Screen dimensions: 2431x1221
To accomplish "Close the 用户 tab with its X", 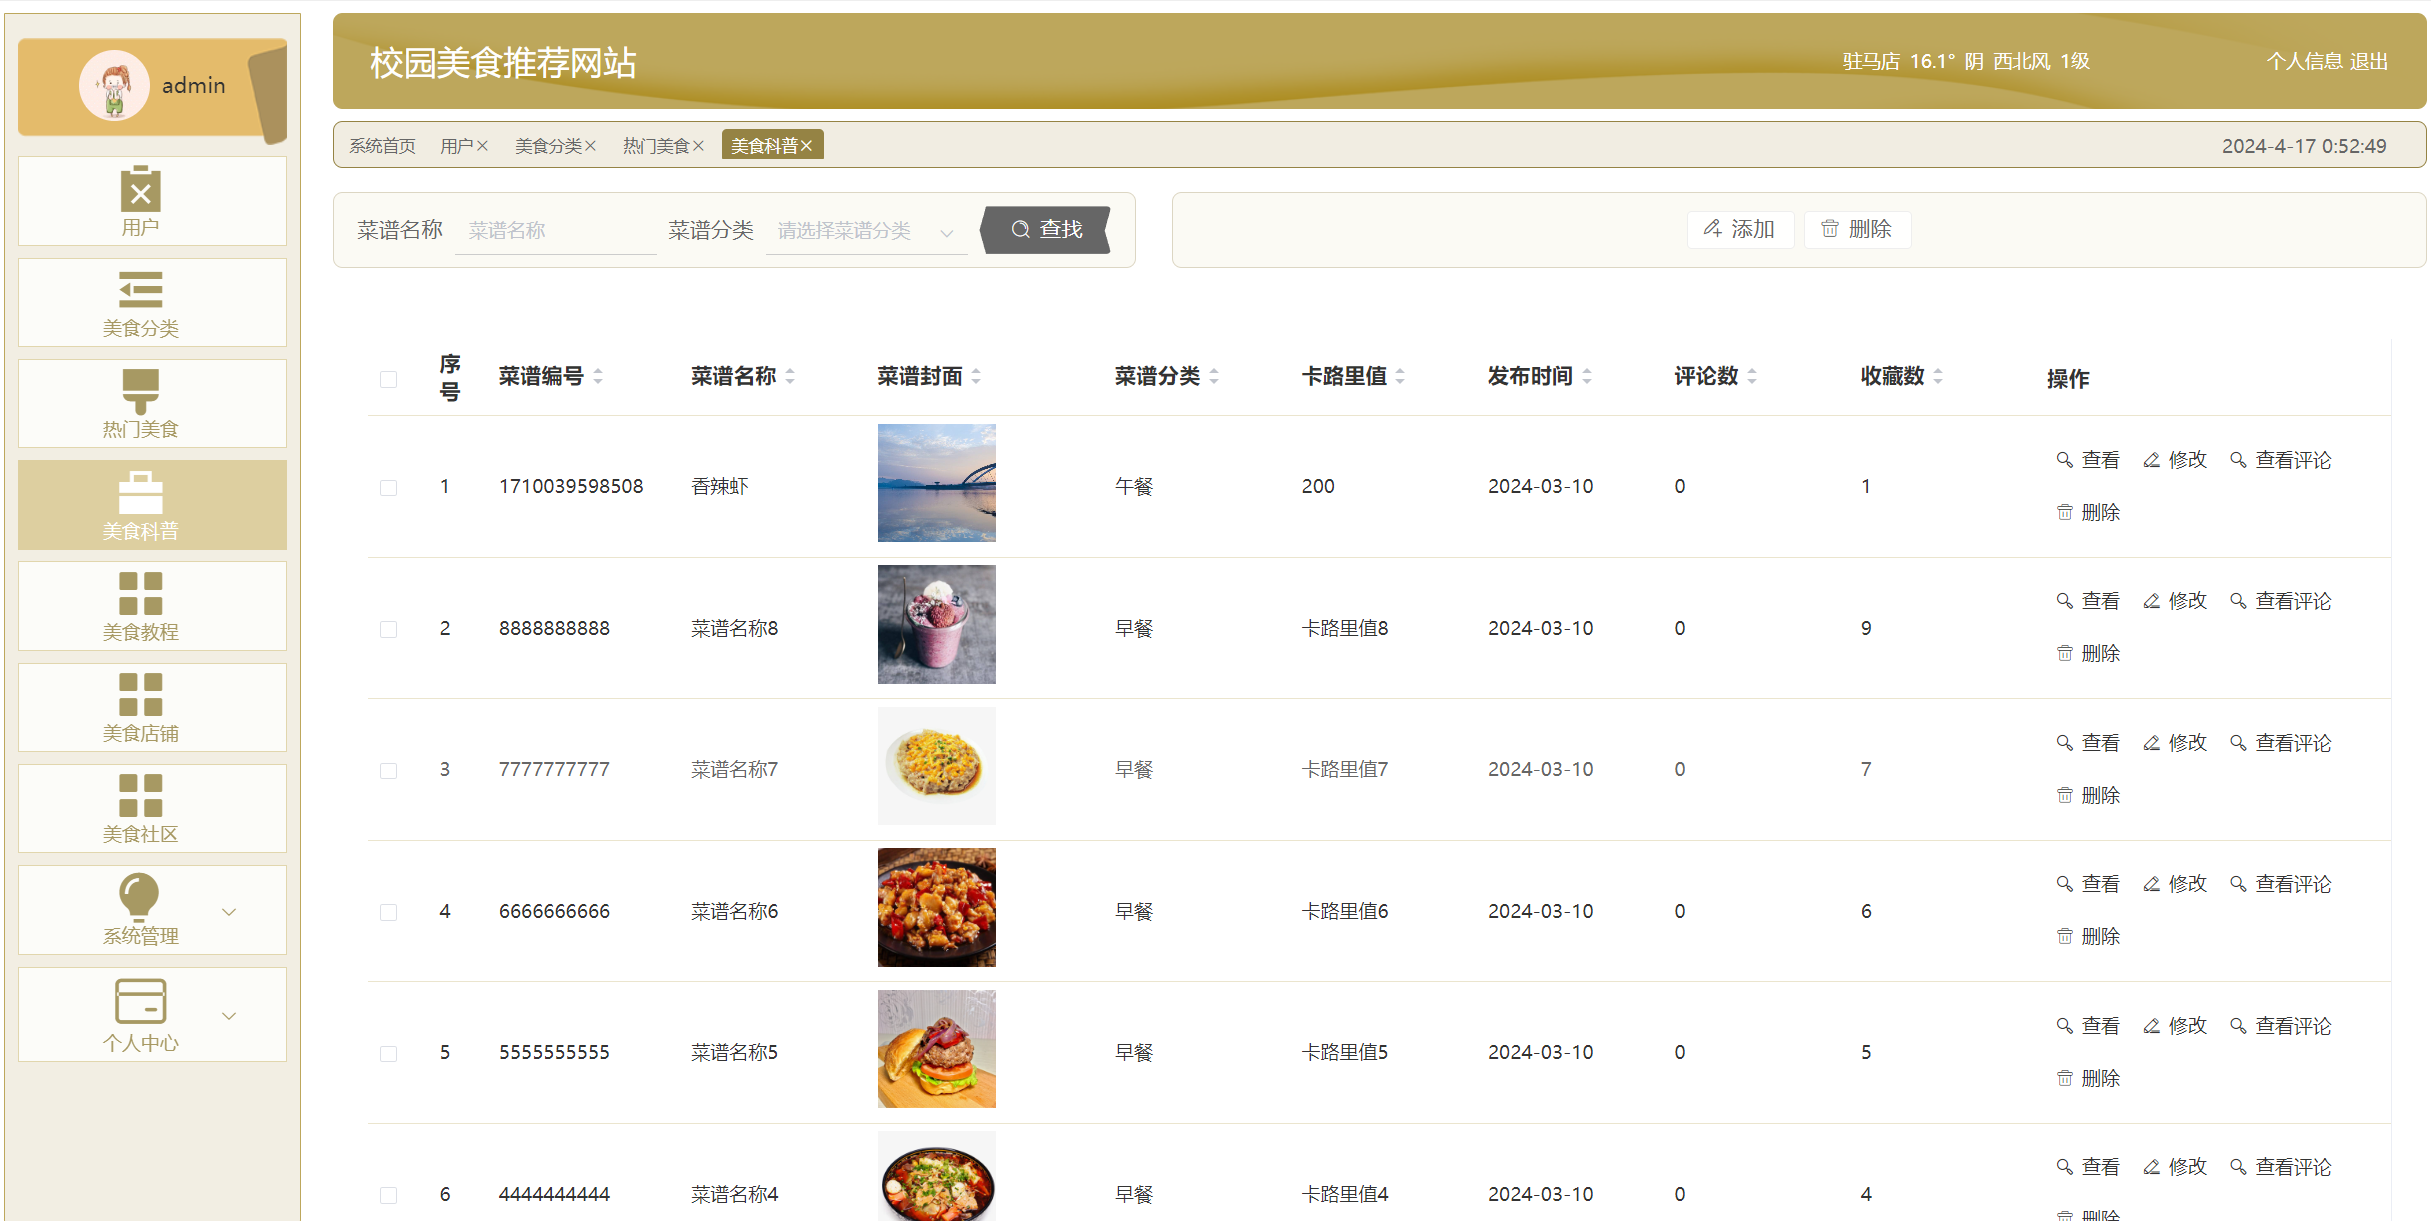I will click(x=482, y=146).
